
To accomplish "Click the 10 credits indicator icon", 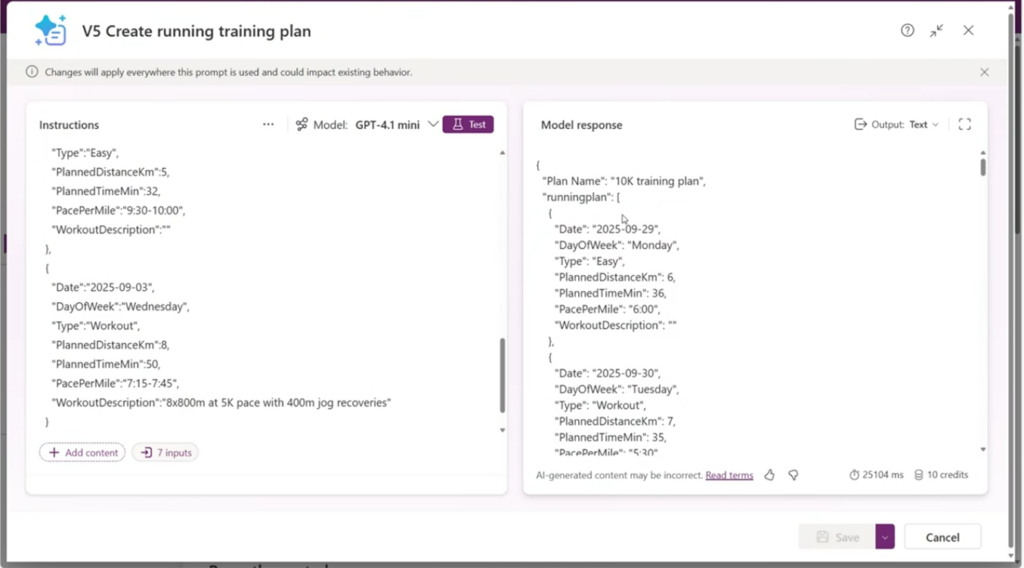I will (918, 475).
